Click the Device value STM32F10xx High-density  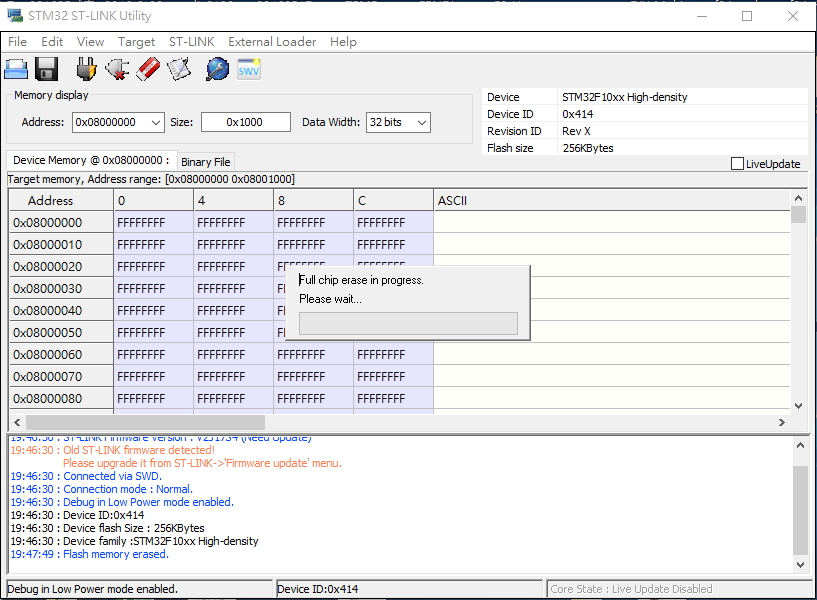[x=625, y=97]
